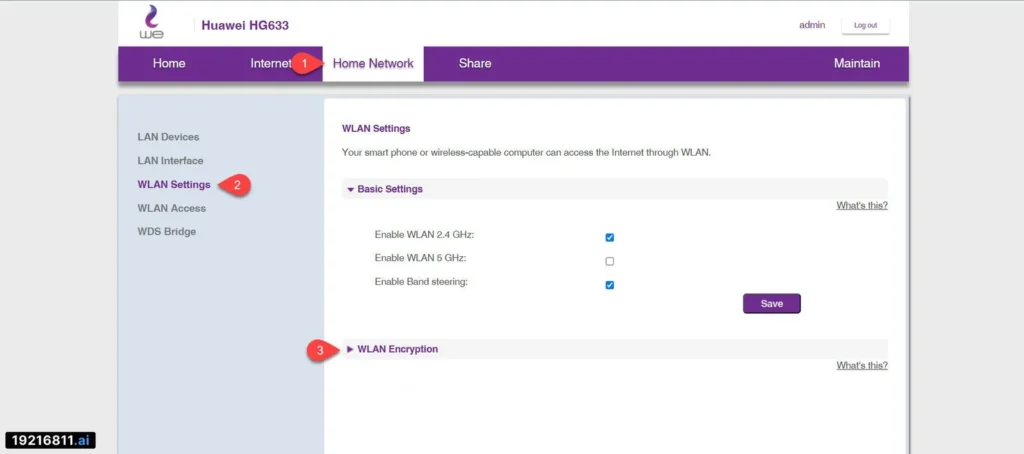Open WDS Bridge in sidebar
This screenshot has width=1024, height=454.
(167, 232)
